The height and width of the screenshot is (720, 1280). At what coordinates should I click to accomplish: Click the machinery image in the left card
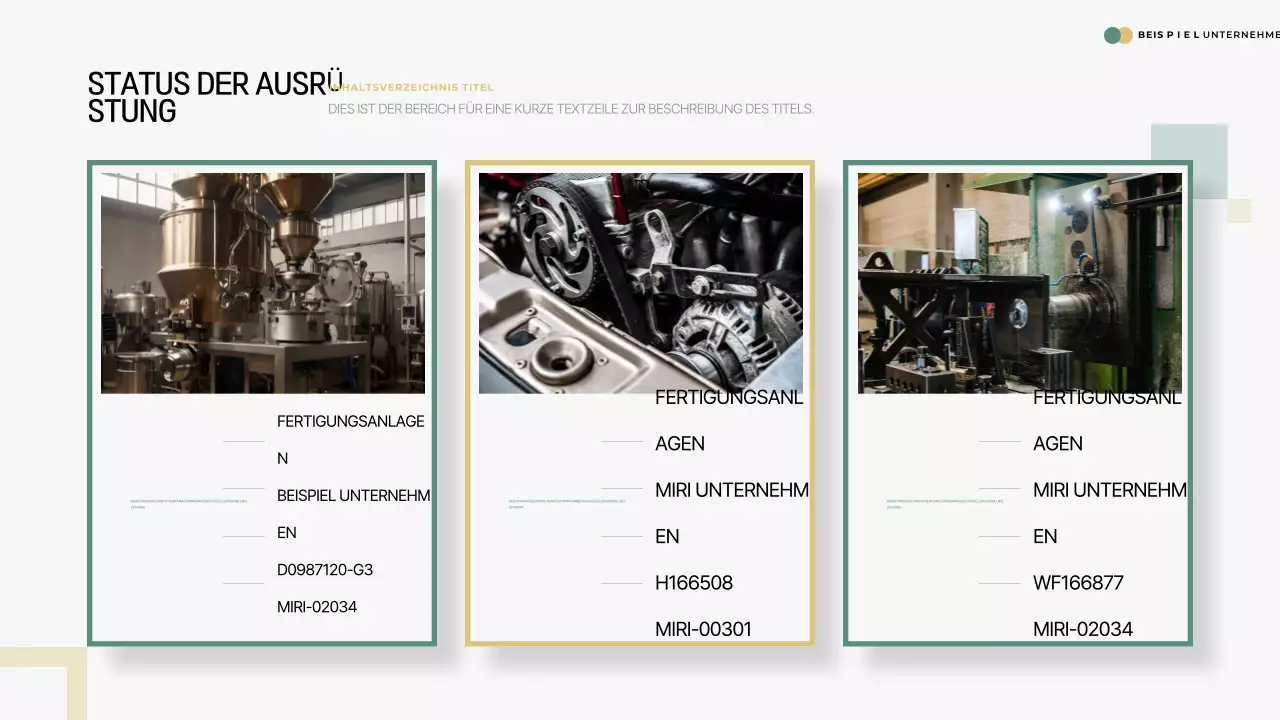[262, 281]
